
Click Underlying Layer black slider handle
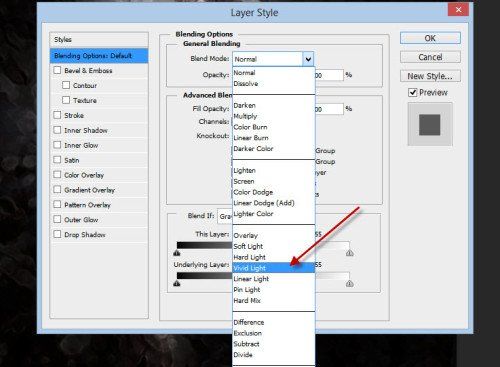[177, 284]
